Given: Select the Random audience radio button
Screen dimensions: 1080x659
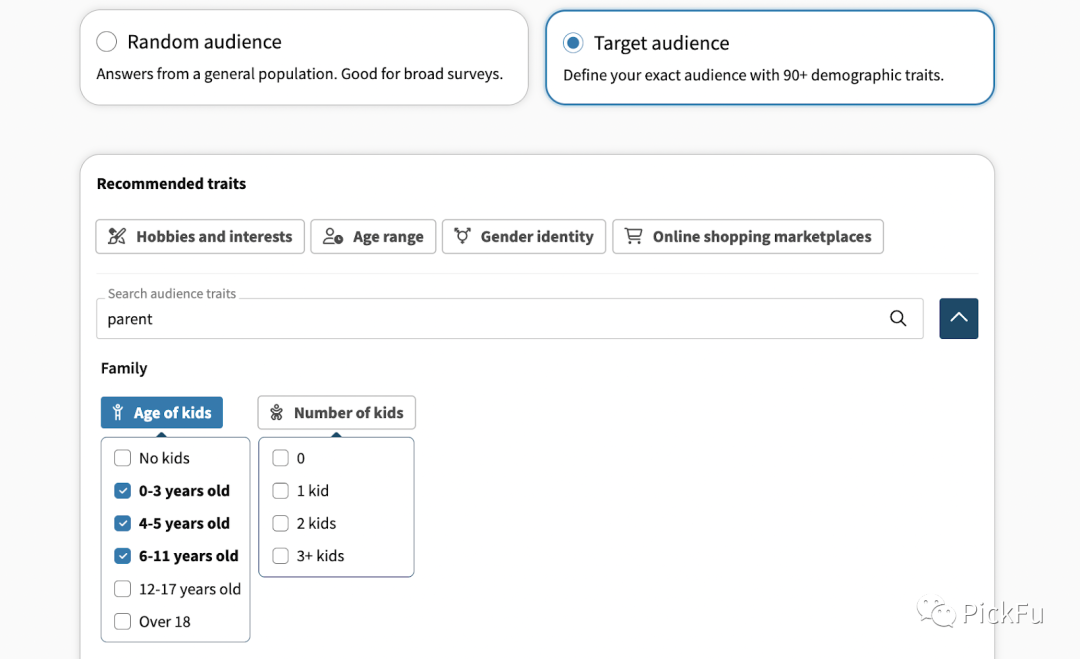Looking at the screenshot, I should (x=107, y=42).
